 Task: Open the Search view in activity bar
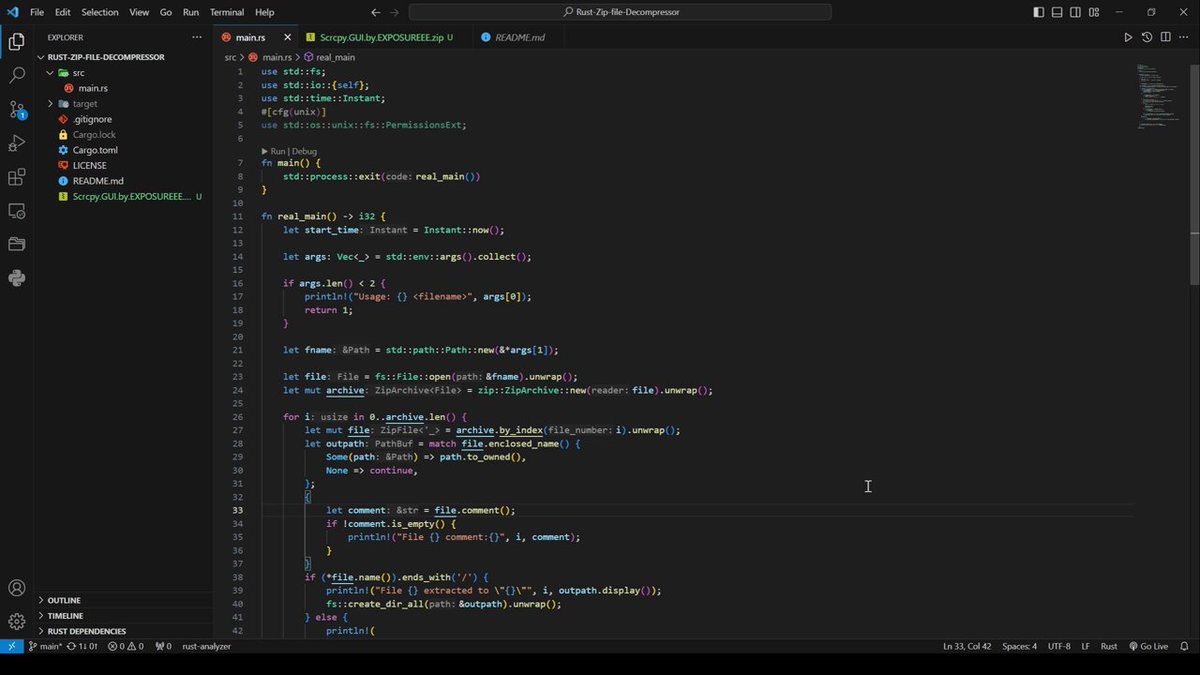point(17,75)
